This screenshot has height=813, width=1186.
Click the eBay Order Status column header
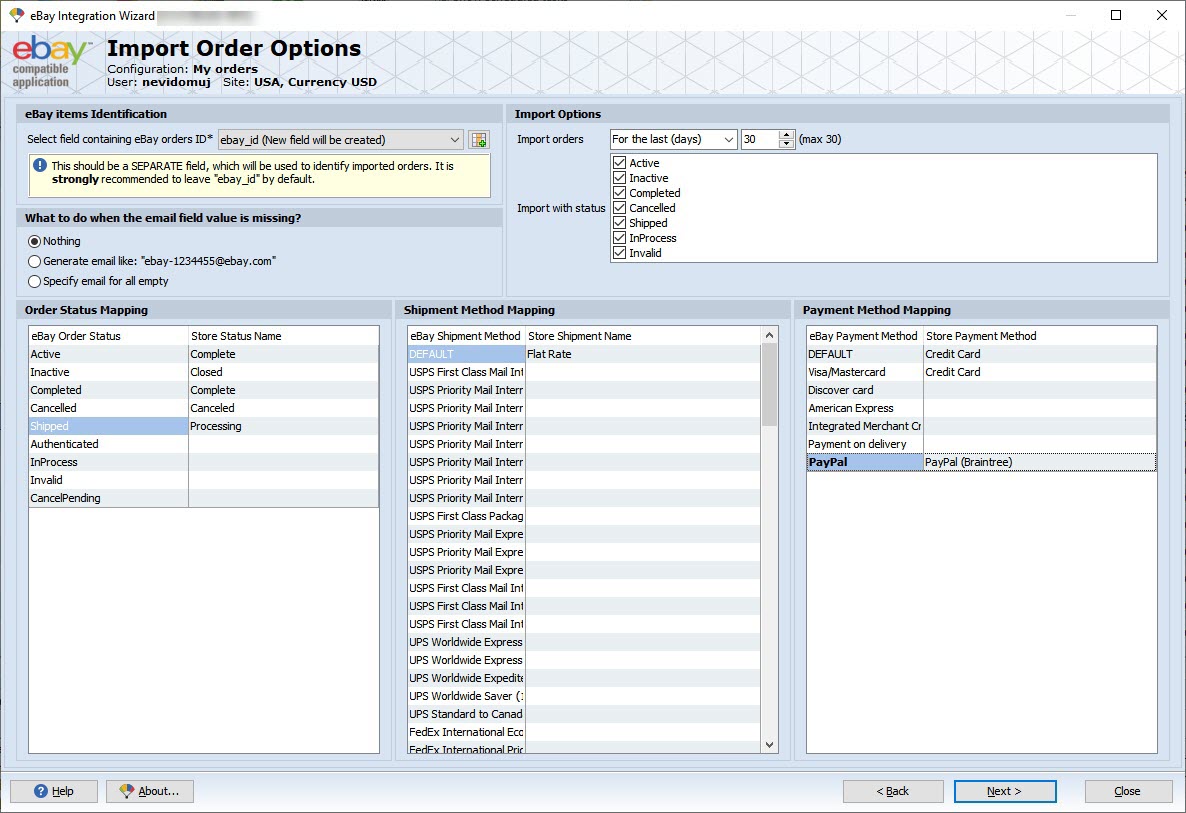108,336
